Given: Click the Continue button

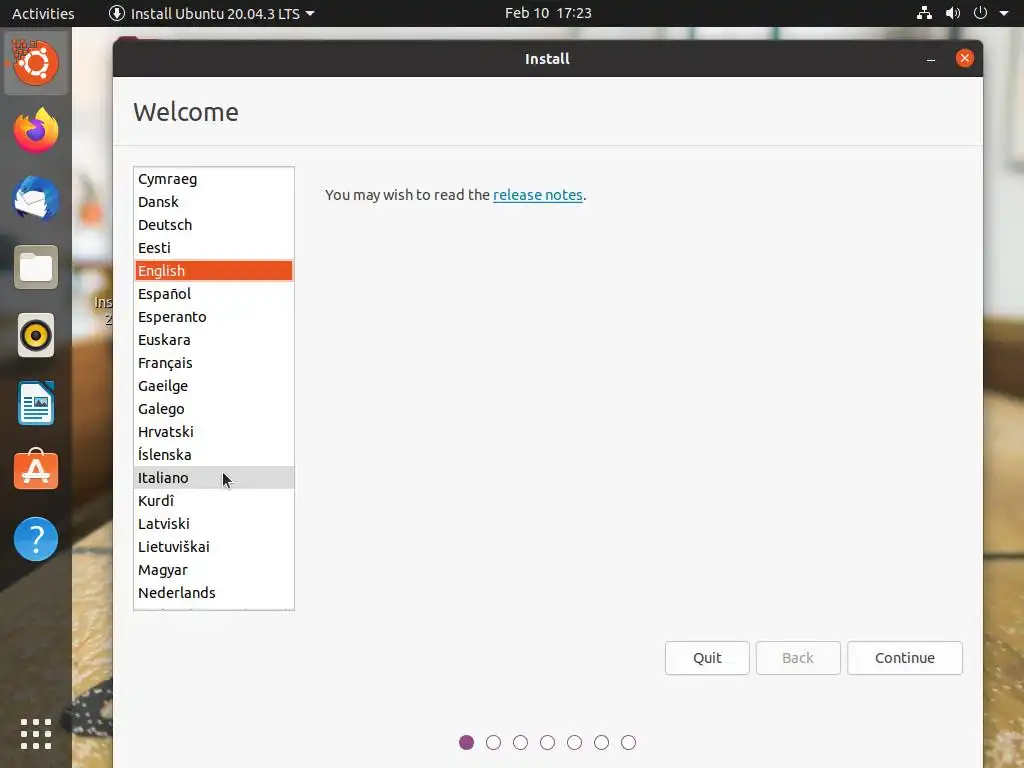Looking at the screenshot, I should pyautogui.click(x=904, y=658).
